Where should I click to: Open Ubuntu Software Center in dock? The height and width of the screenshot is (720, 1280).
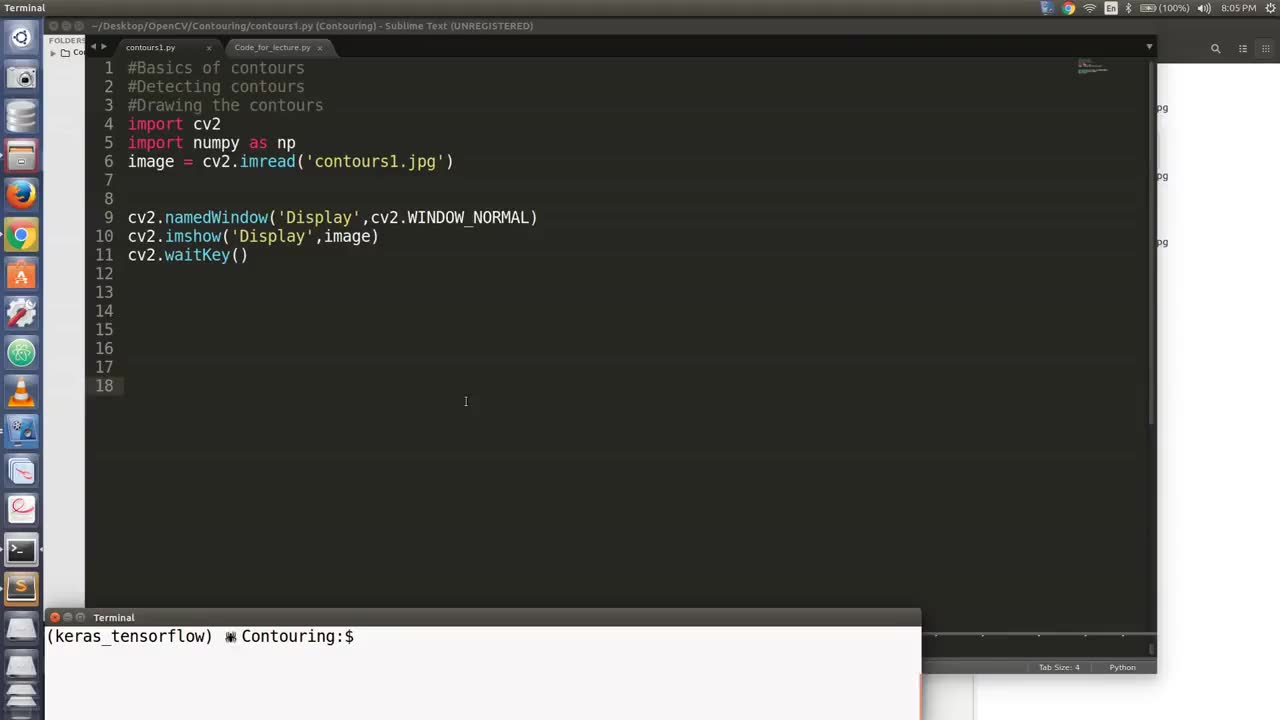21,274
